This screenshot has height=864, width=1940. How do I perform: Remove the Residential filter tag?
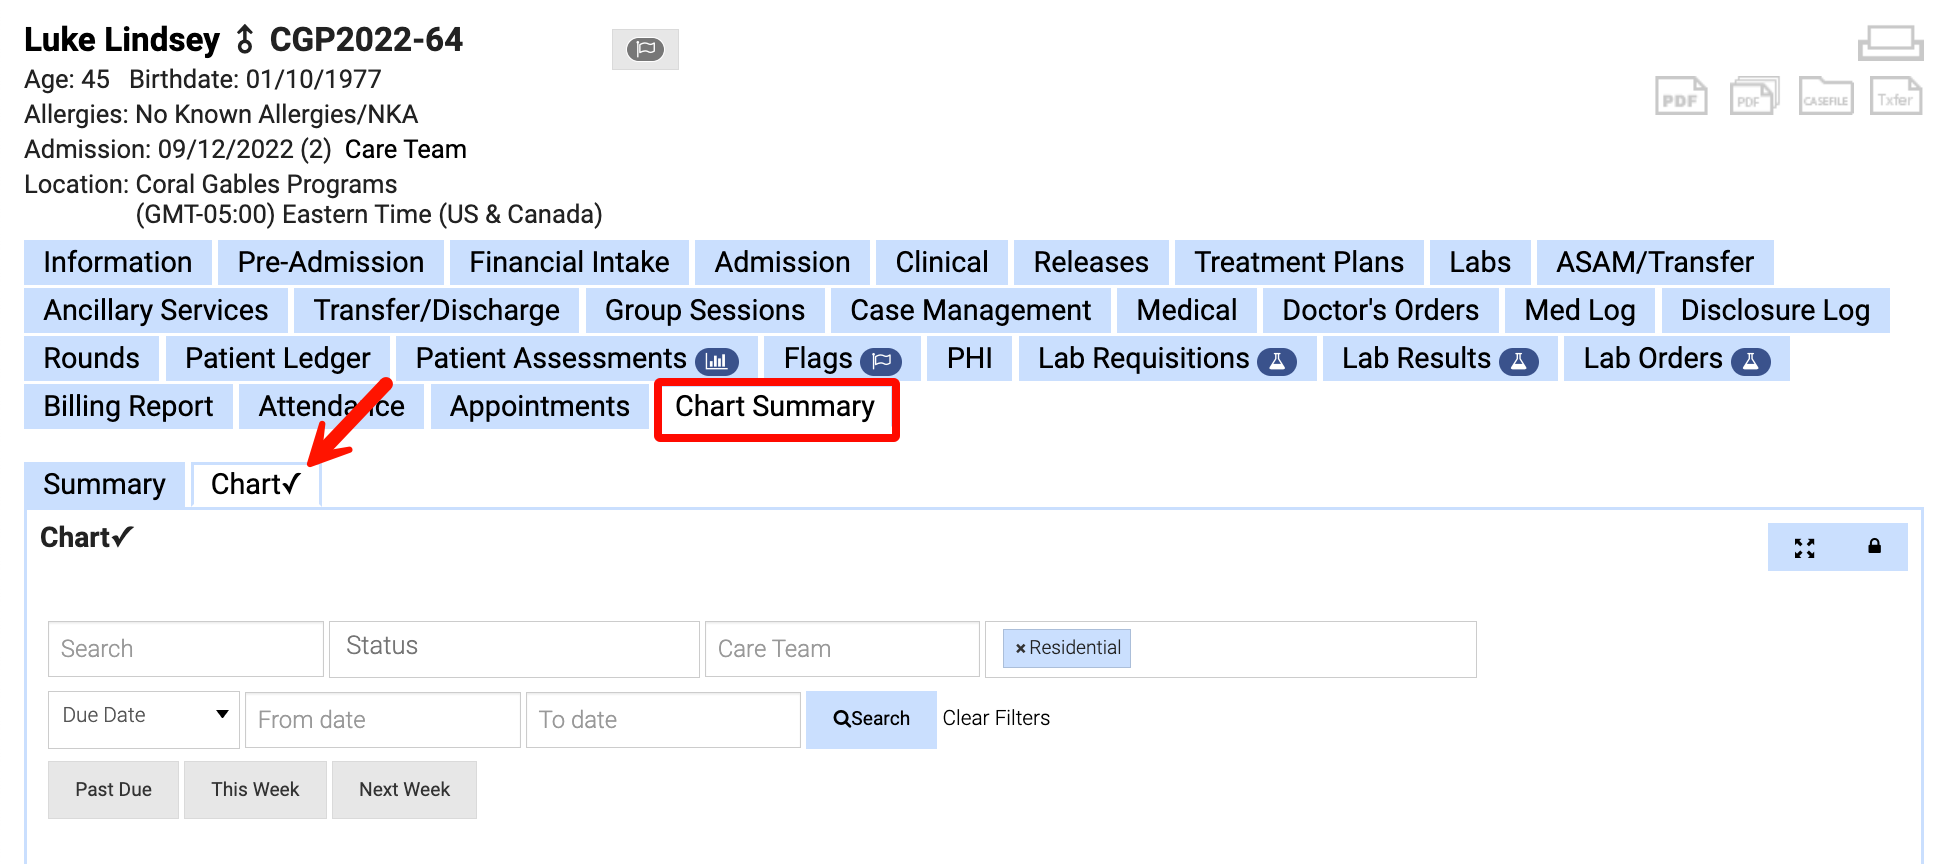(1020, 649)
